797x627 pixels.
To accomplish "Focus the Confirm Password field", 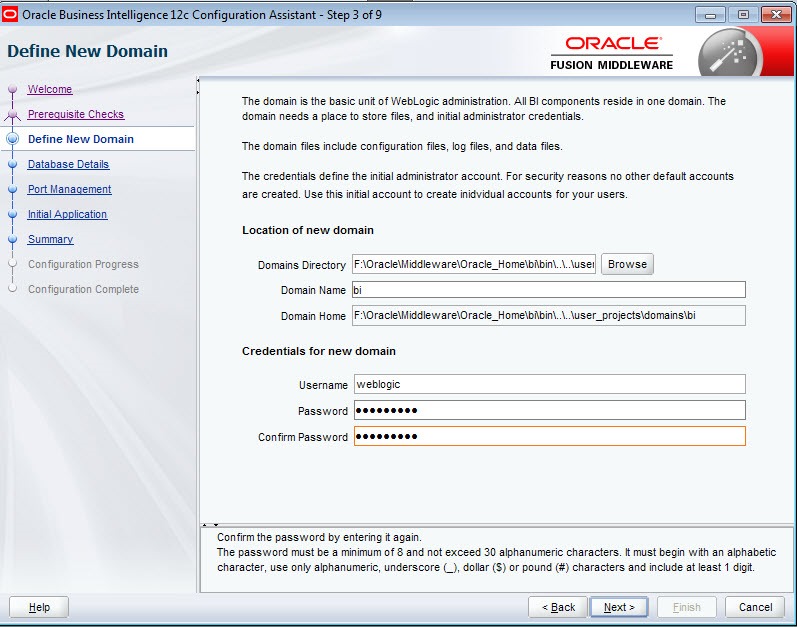I will point(549,436).
